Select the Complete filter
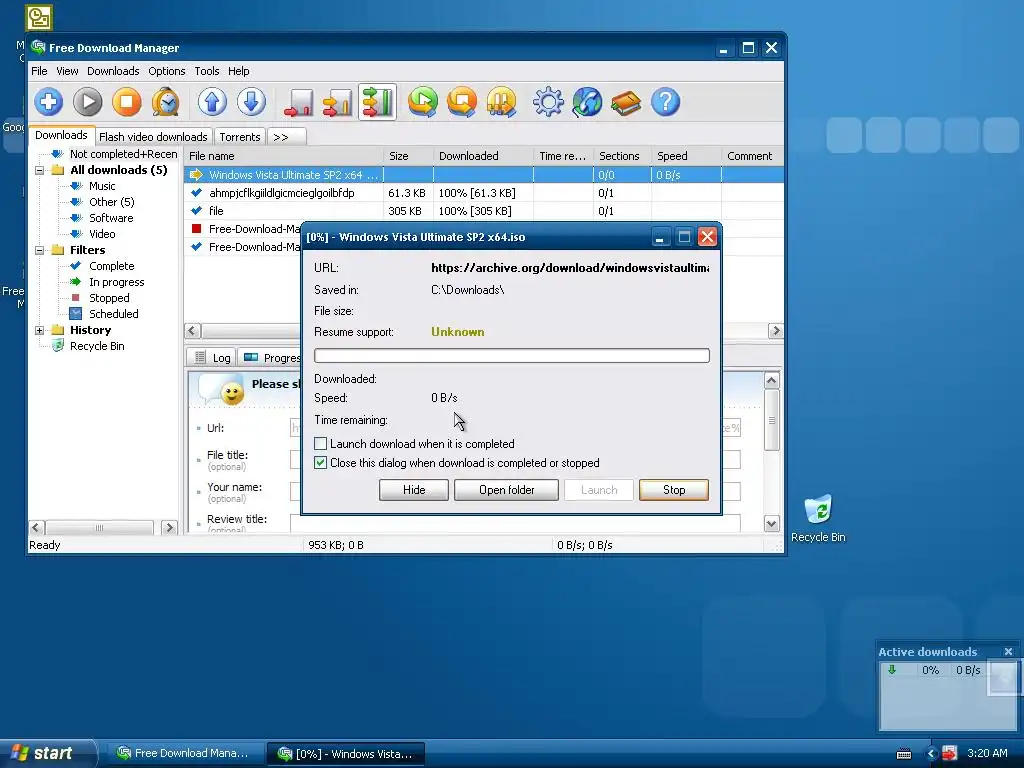 [x=112, y=266]
